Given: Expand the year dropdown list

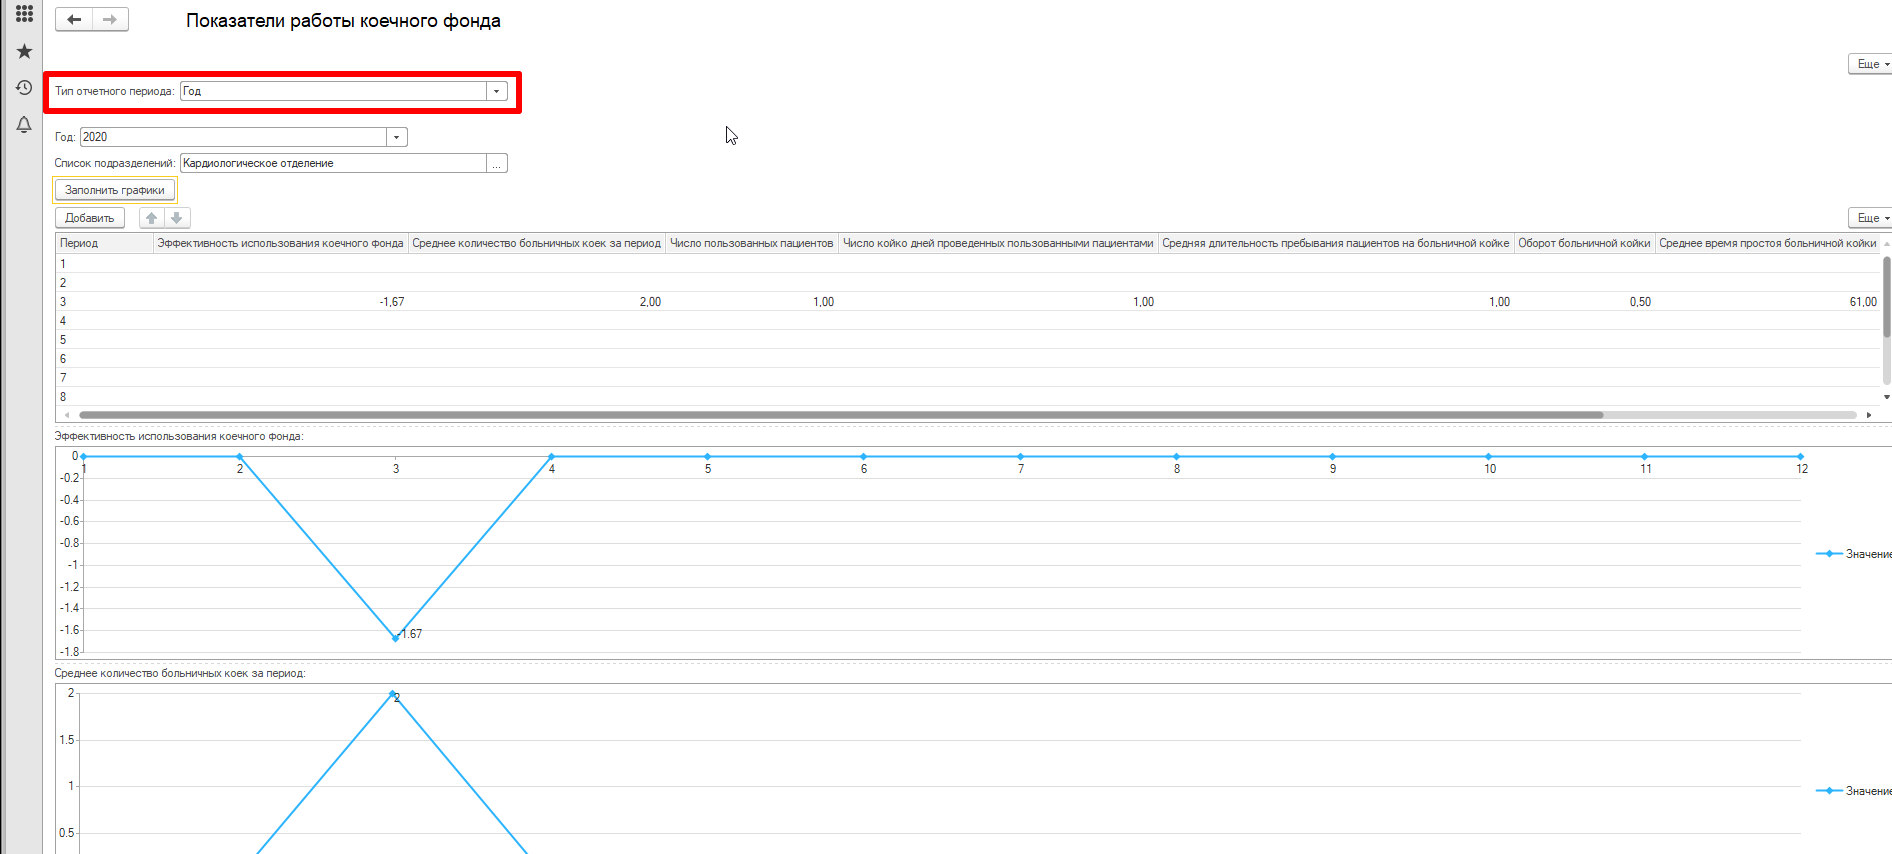Looking at the screenshot, I should tap(397, 137).
